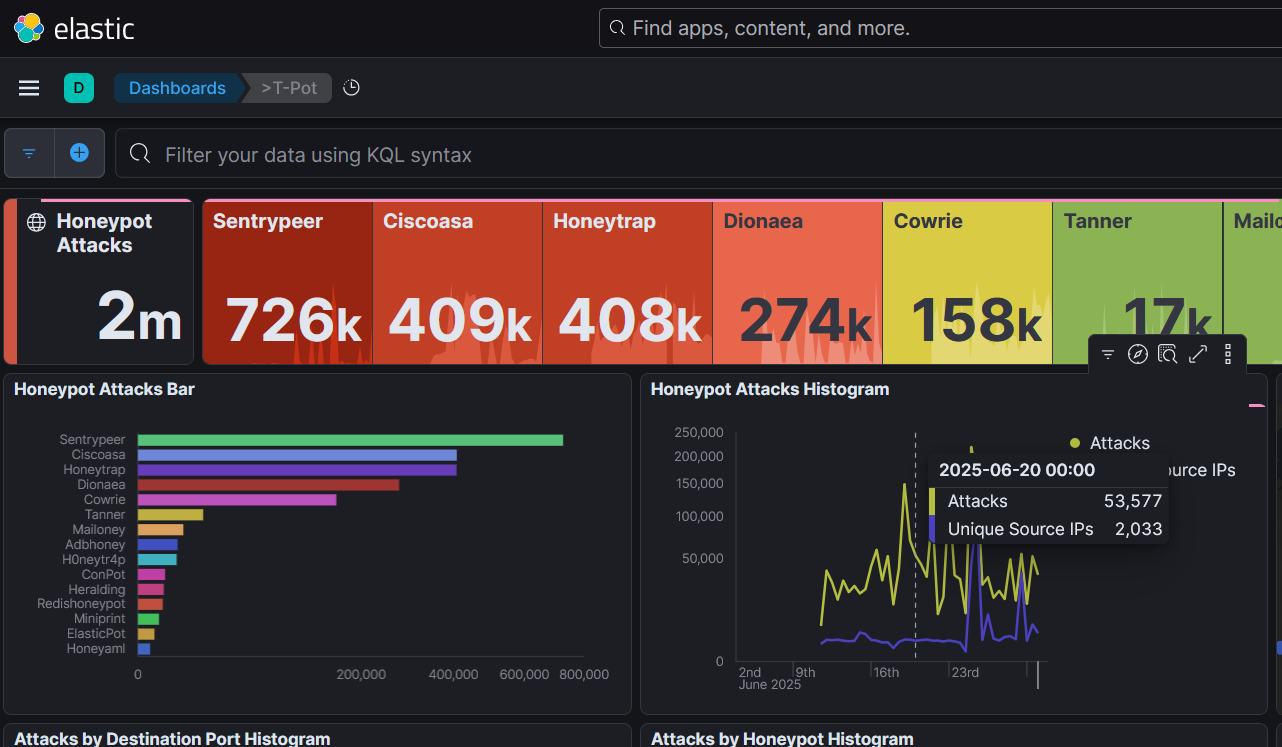Click the Dionaea 274k metric tile
This screenshot has width=1282, height=747.
[797, 282]
